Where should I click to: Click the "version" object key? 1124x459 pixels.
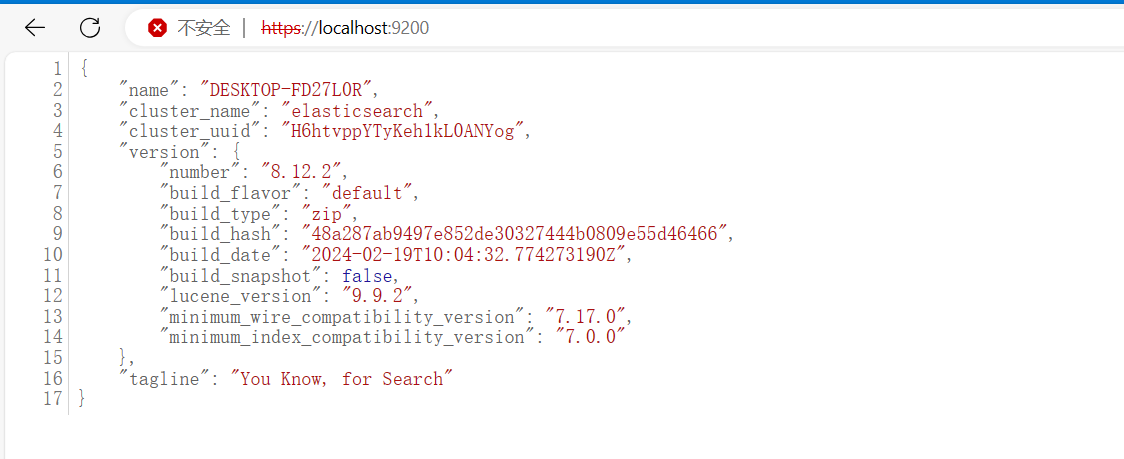pos(160,152)
